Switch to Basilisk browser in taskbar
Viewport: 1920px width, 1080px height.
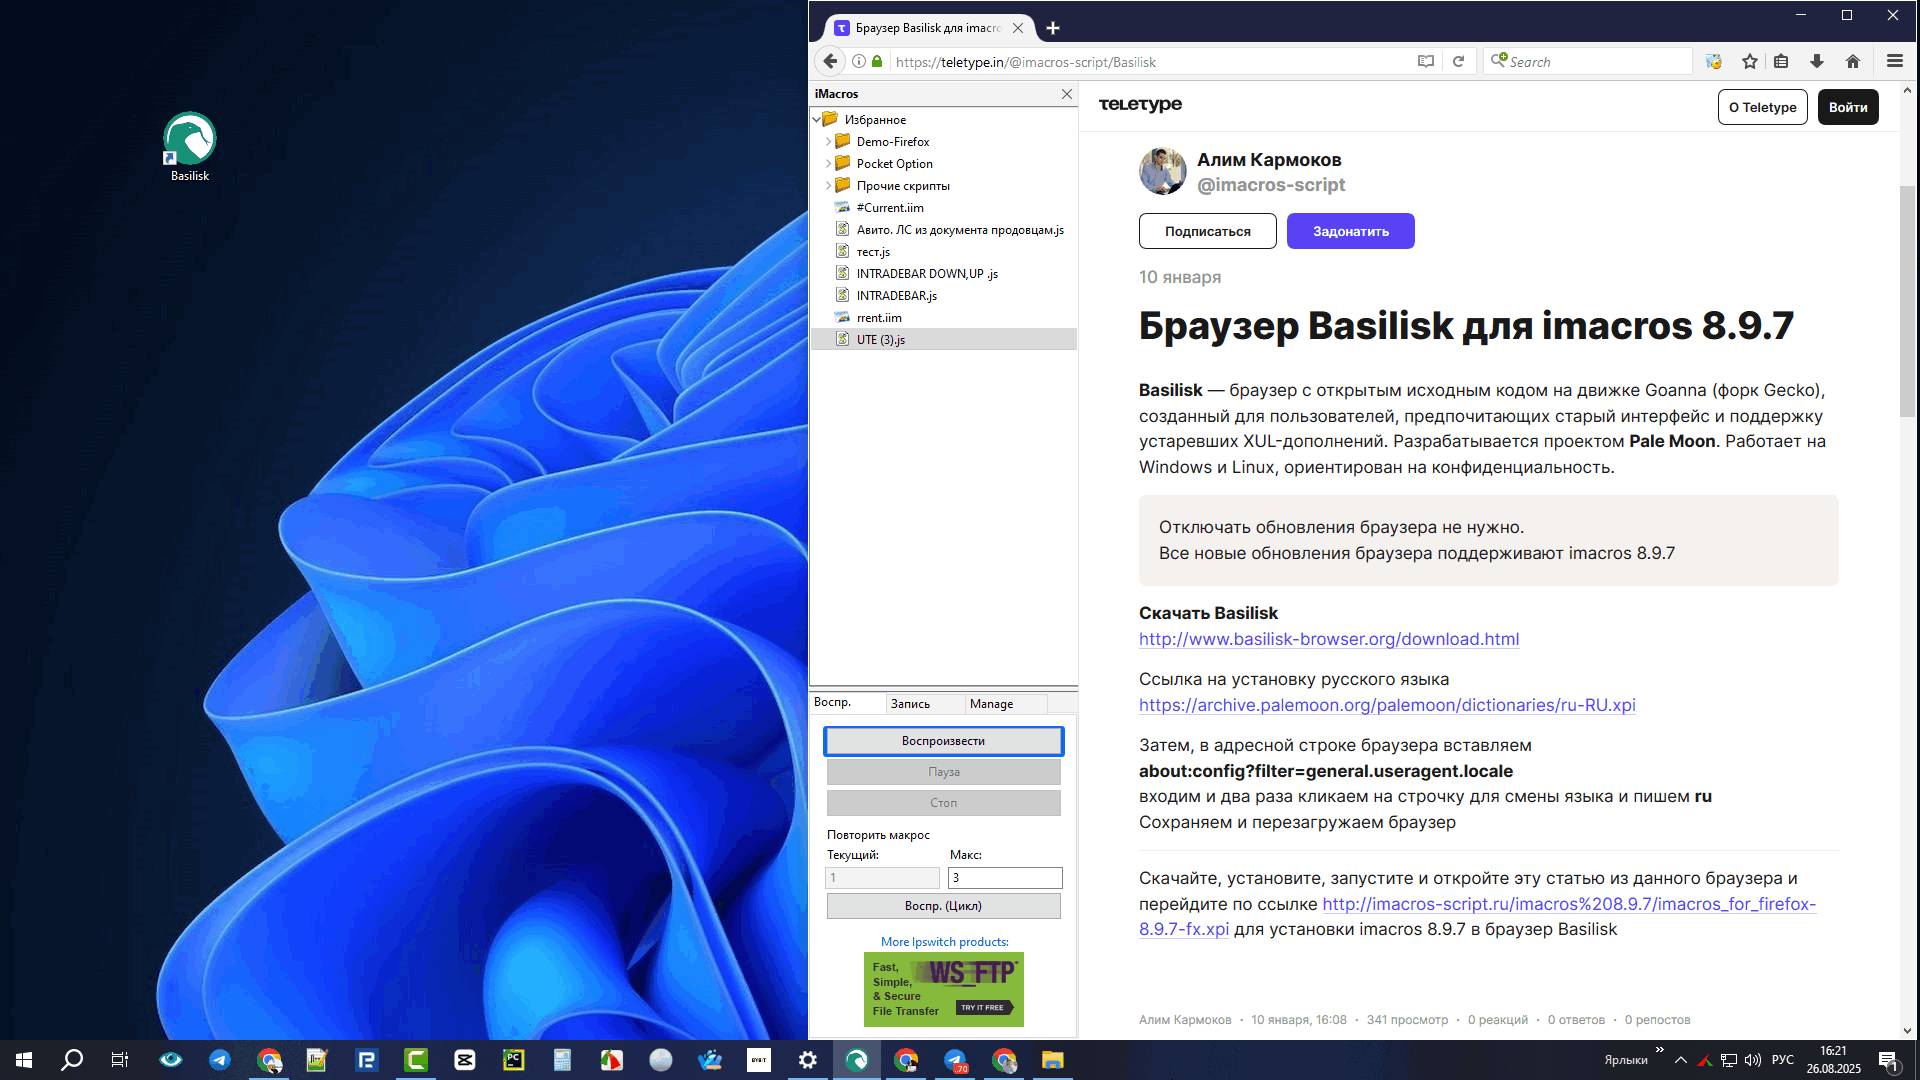pyautogui.click(x=857, y=1060)
